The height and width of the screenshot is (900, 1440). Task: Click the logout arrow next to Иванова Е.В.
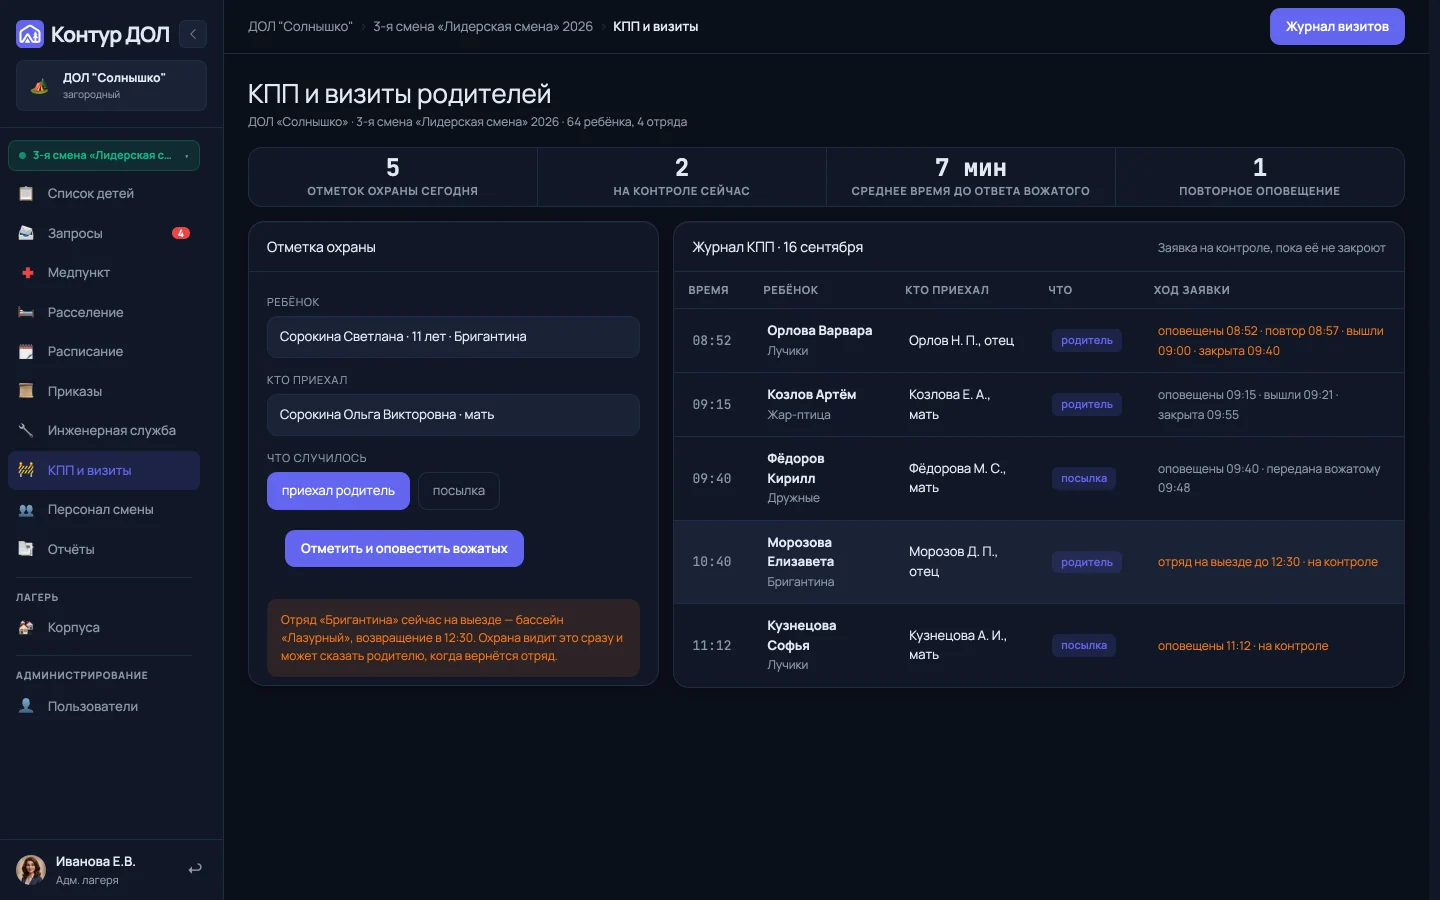(195, 869)
